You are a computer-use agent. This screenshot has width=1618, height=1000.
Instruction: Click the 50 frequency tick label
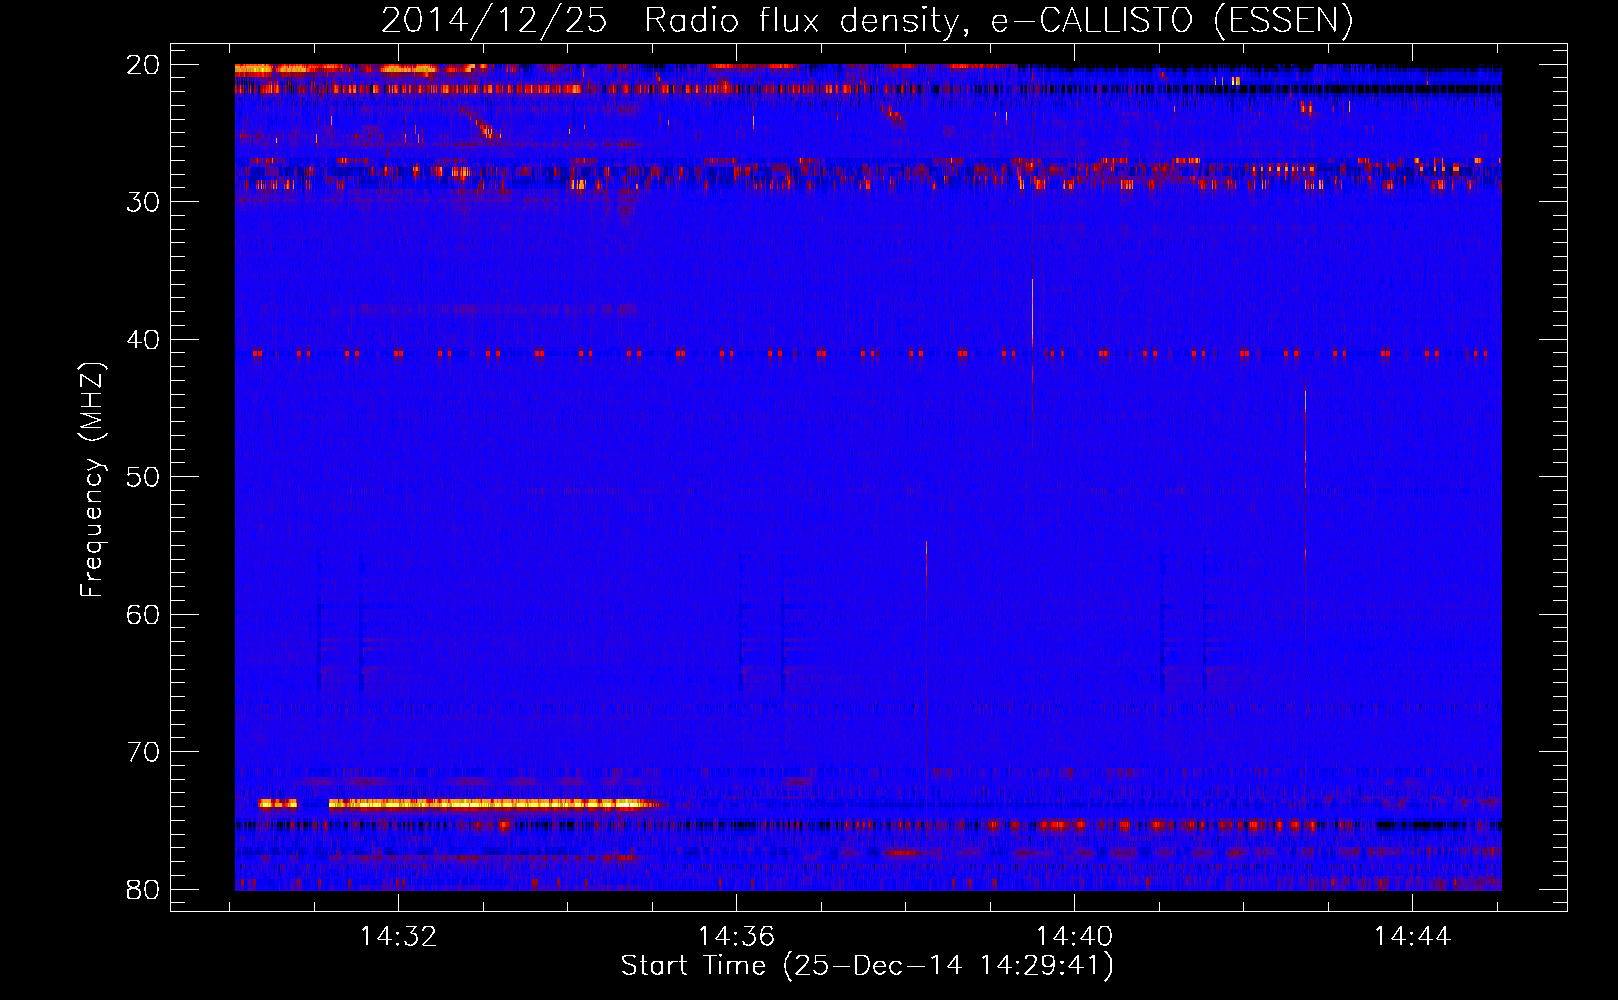144,477
